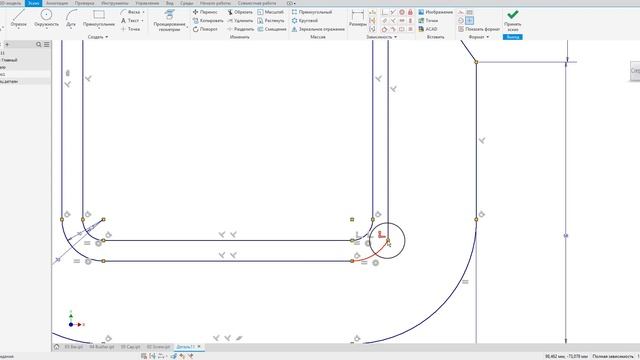The image size is (640, 360).
Task: Expand the Зависимость panel dropdown
Action: pos(382,37)
